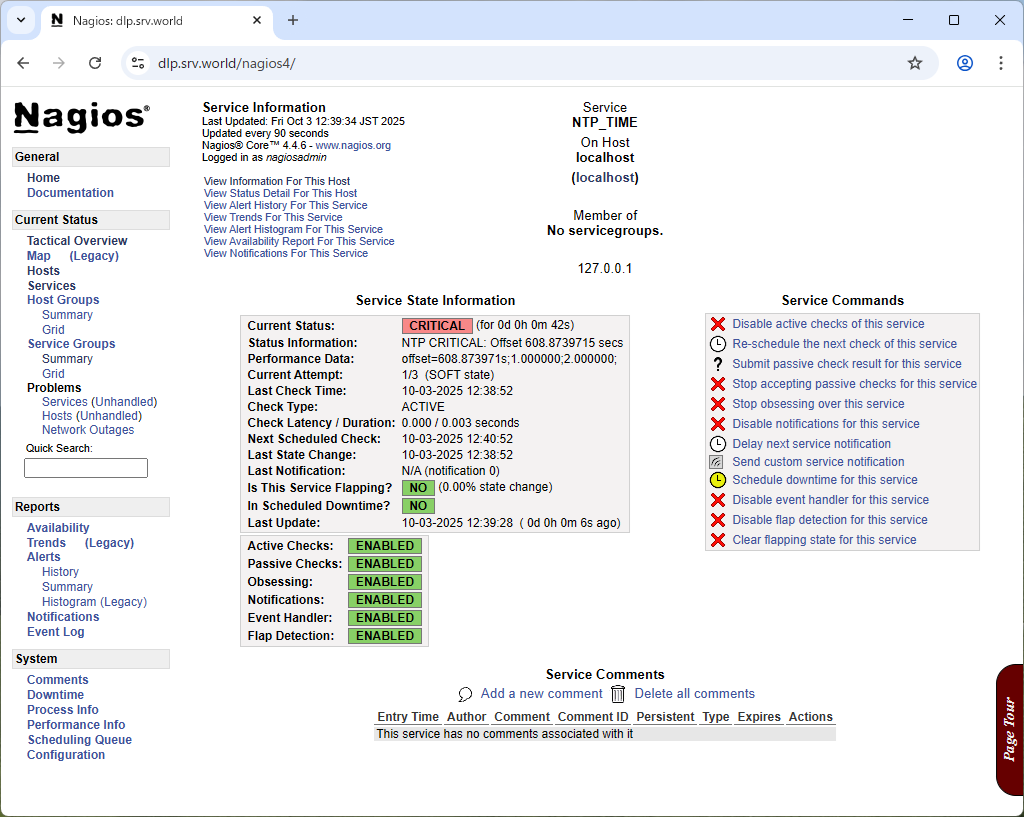Open View Trends For This Service

pos(273,217)
